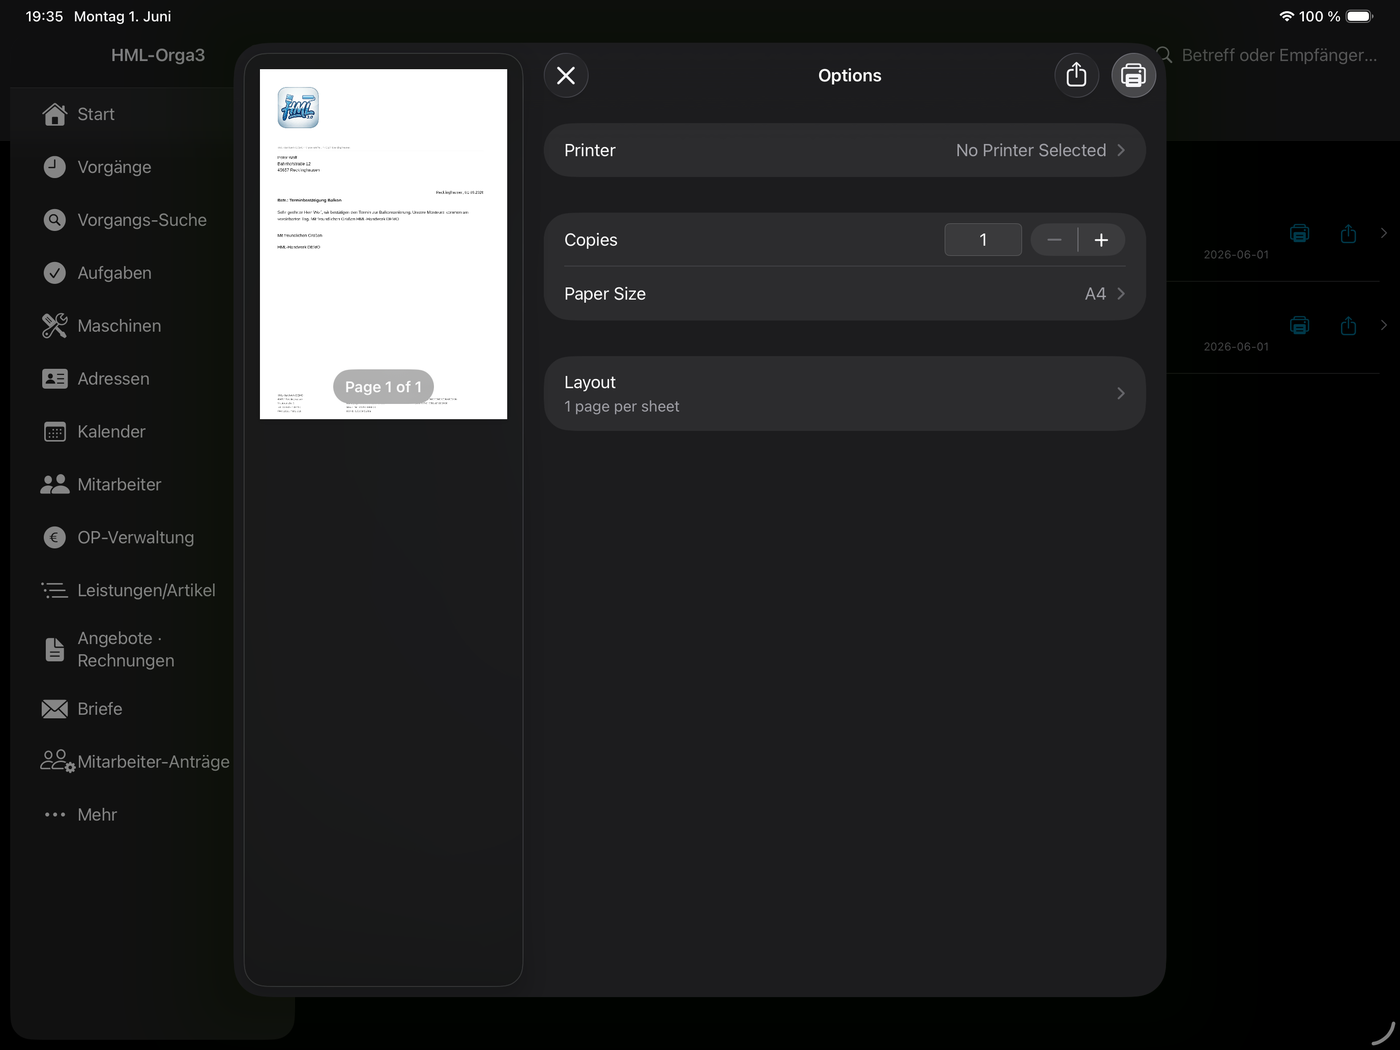
Task: Increase copies with the plus button
Action: click(x=1101, y=240)
